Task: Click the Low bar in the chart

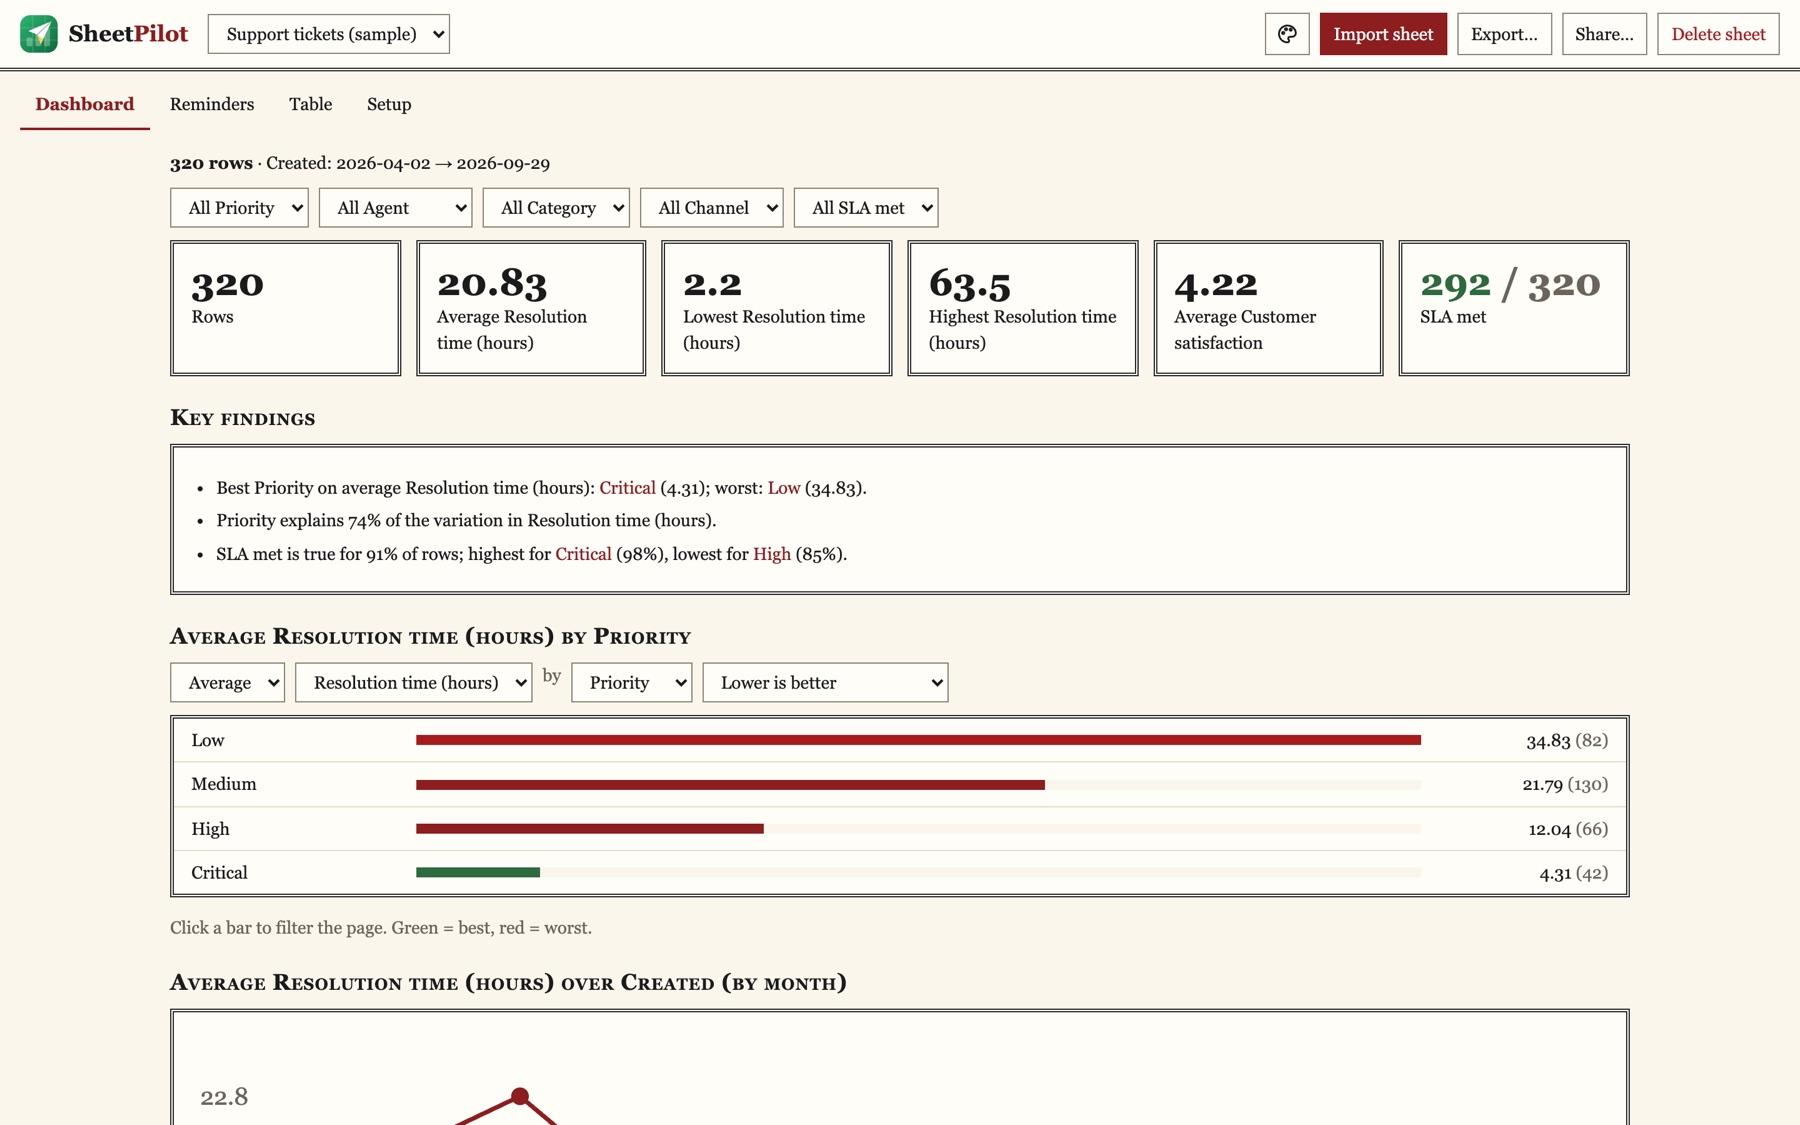Action: click(918, 740)
